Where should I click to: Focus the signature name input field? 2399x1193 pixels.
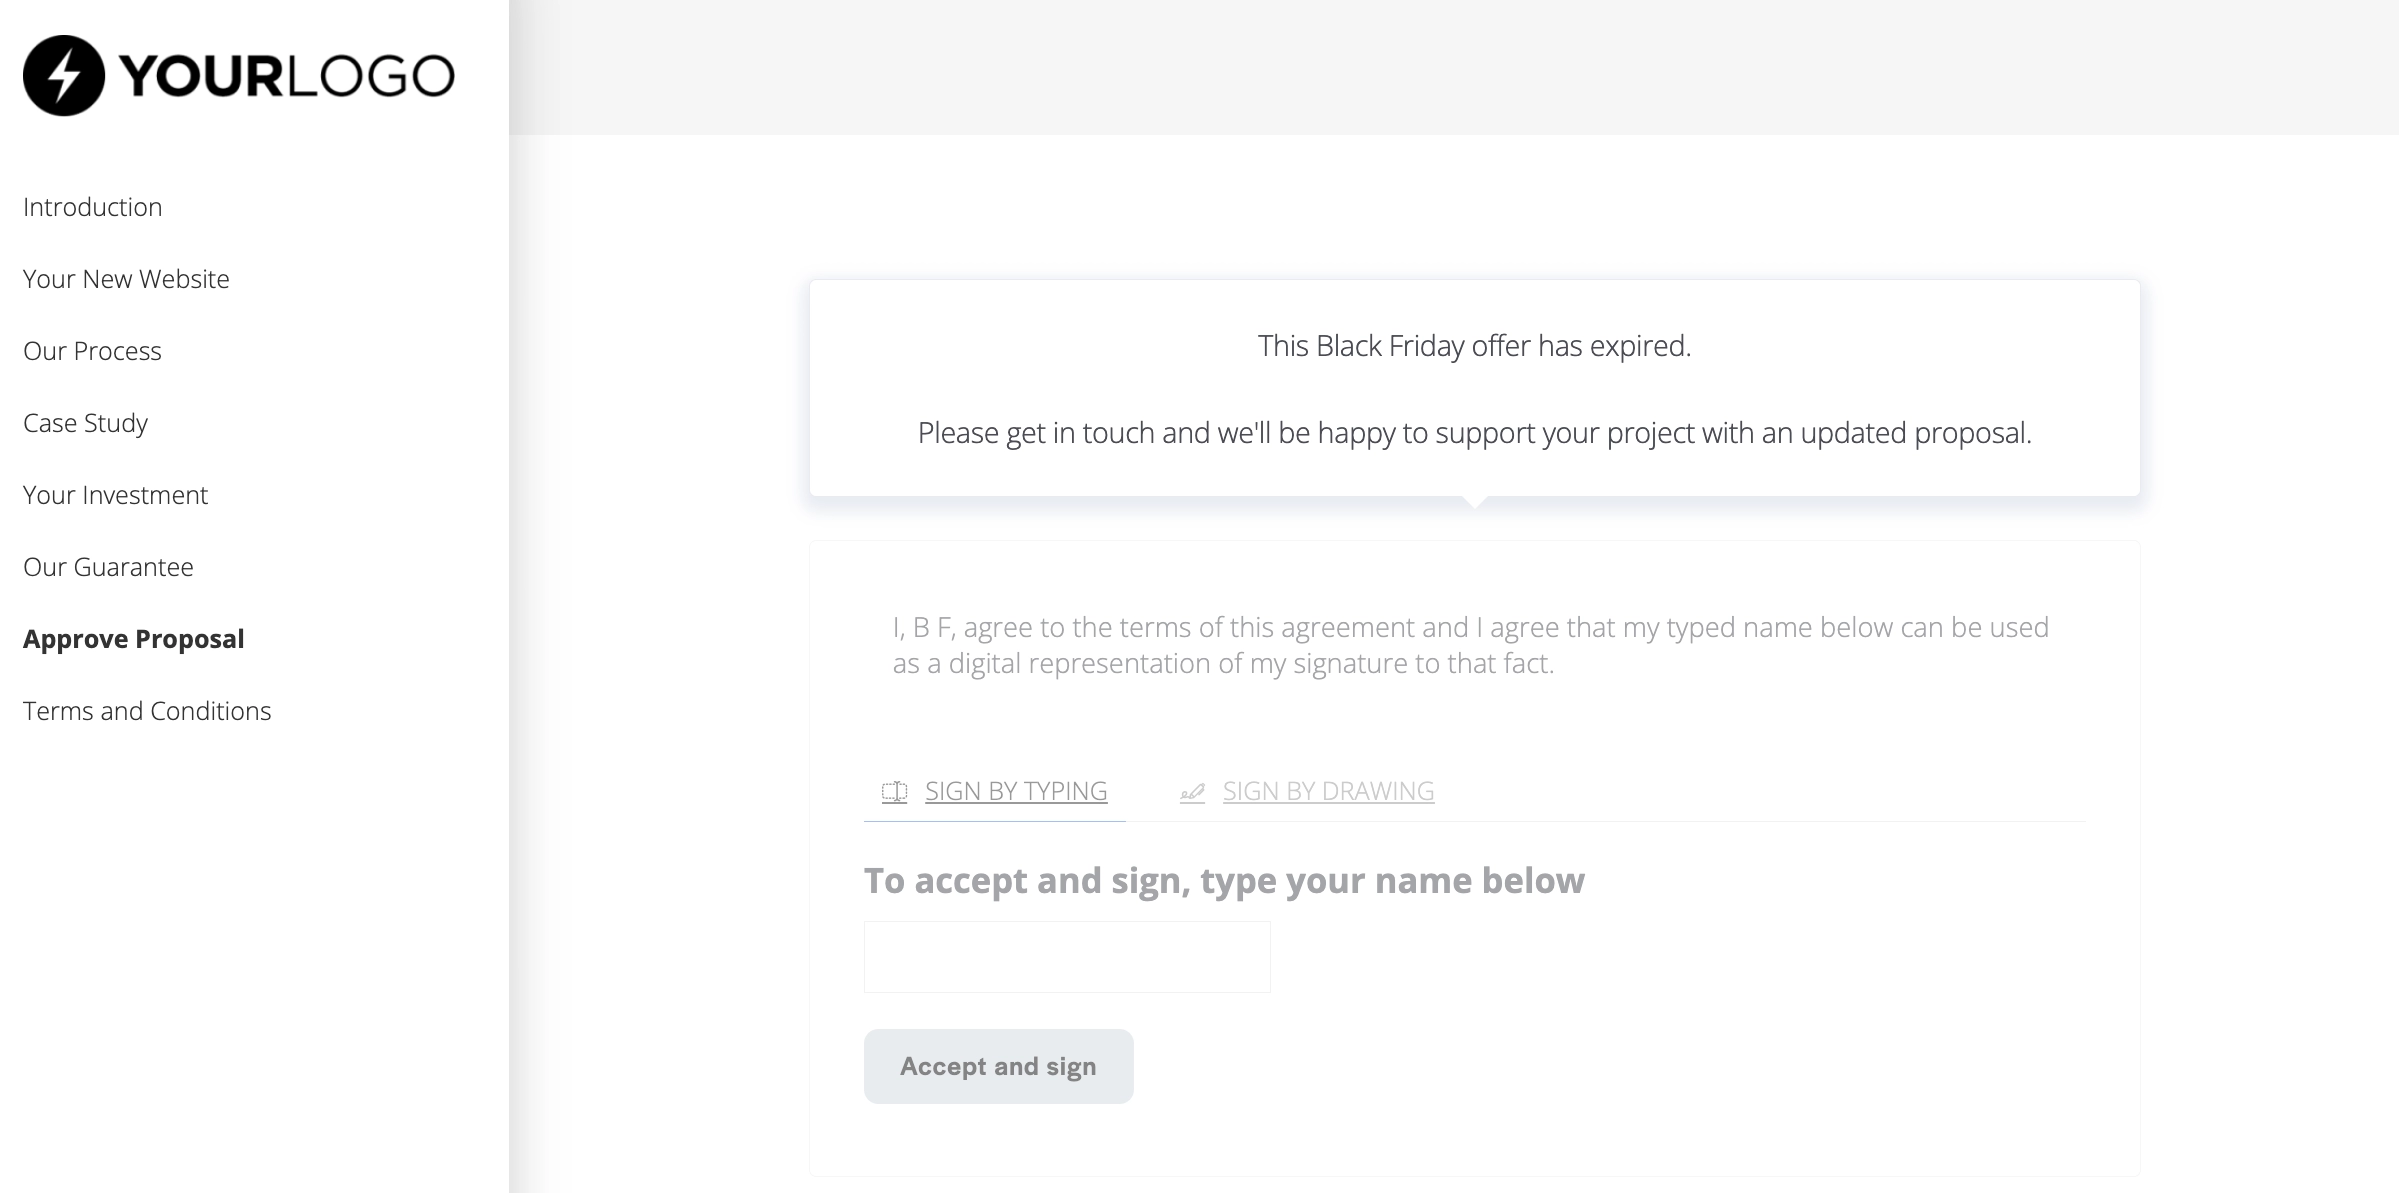[1067, 957]
